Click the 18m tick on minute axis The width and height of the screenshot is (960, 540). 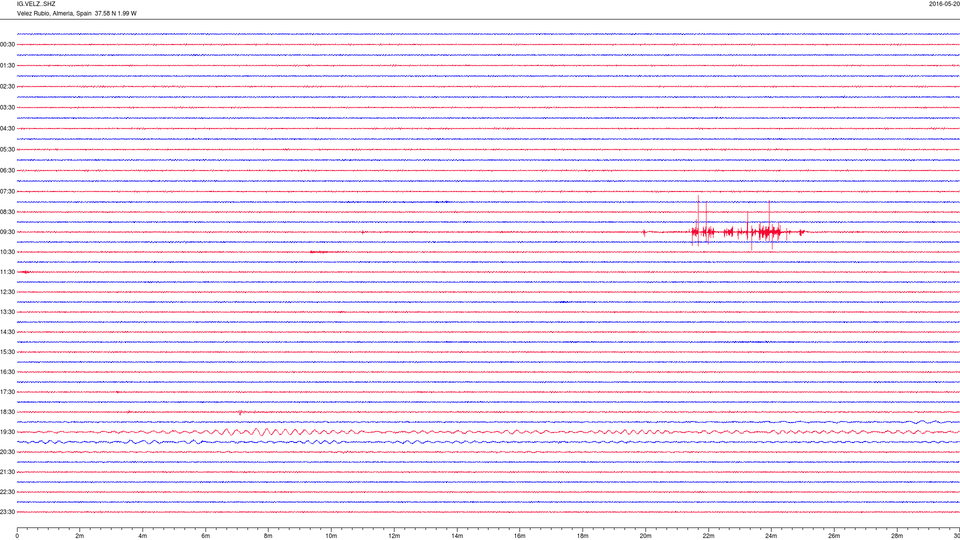click(x=582, y=536)
